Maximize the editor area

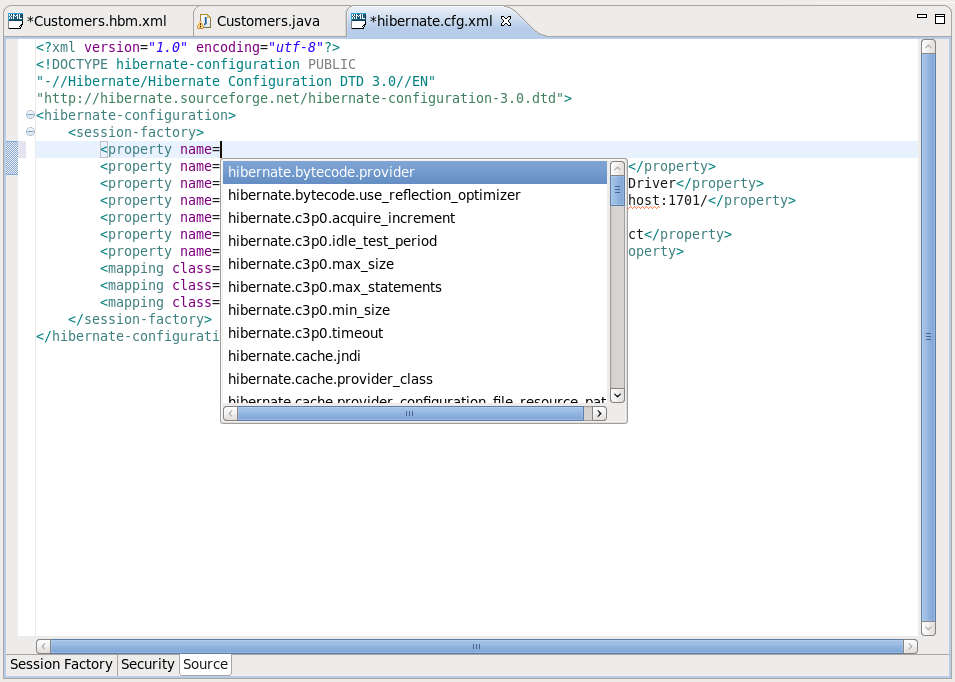click(939, 18)
